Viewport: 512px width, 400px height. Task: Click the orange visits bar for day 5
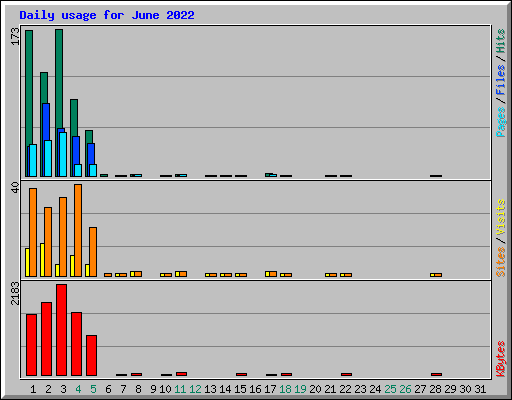(93, 252)
